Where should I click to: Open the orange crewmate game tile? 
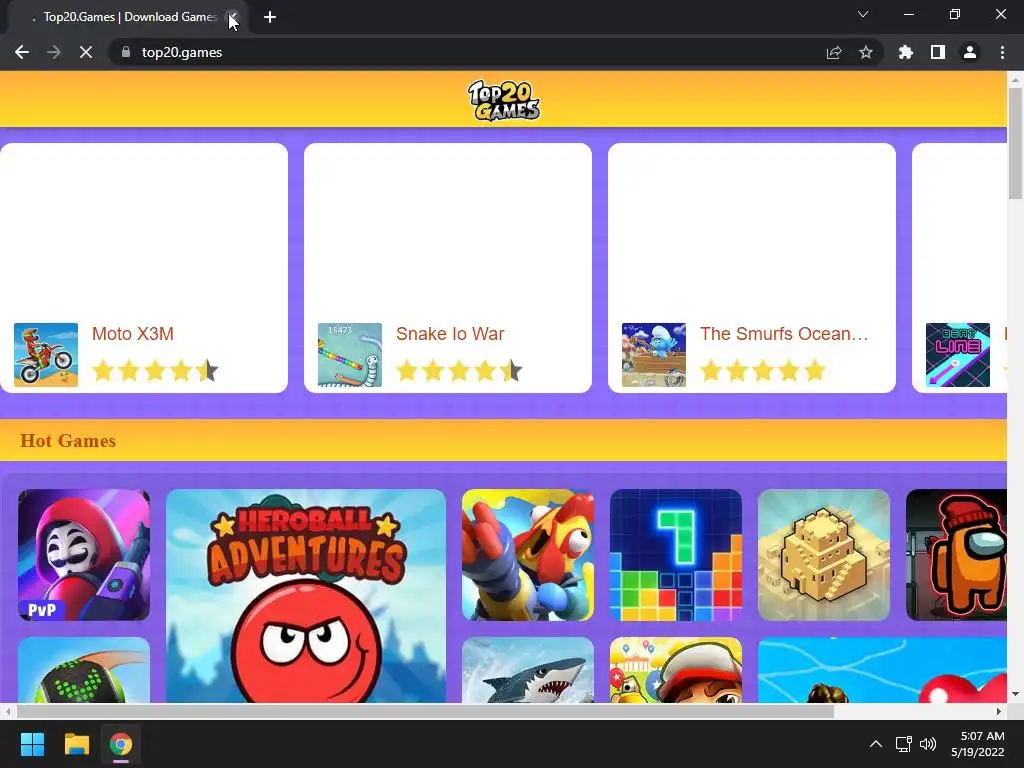point(957,554)
